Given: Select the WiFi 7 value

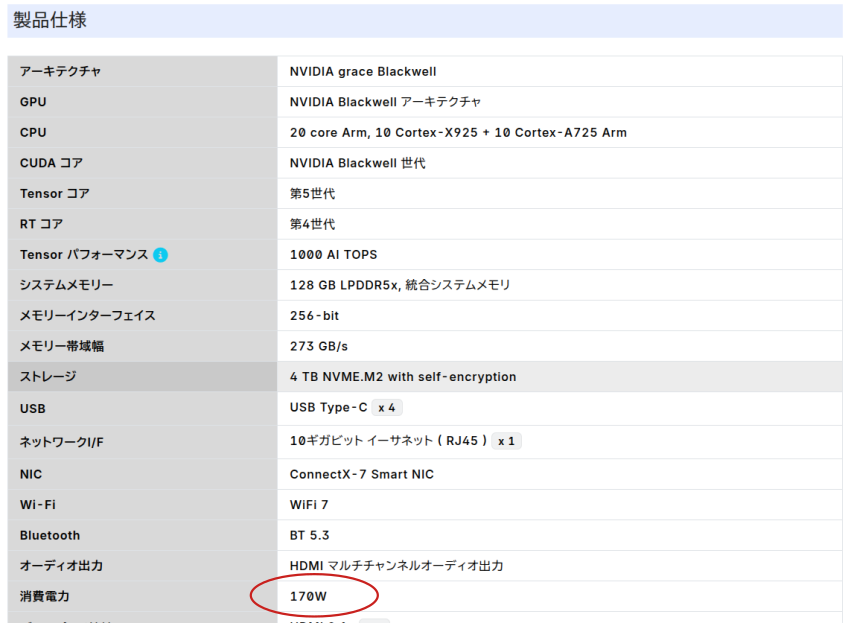Looking at the screenshot, I should point(309,505).
